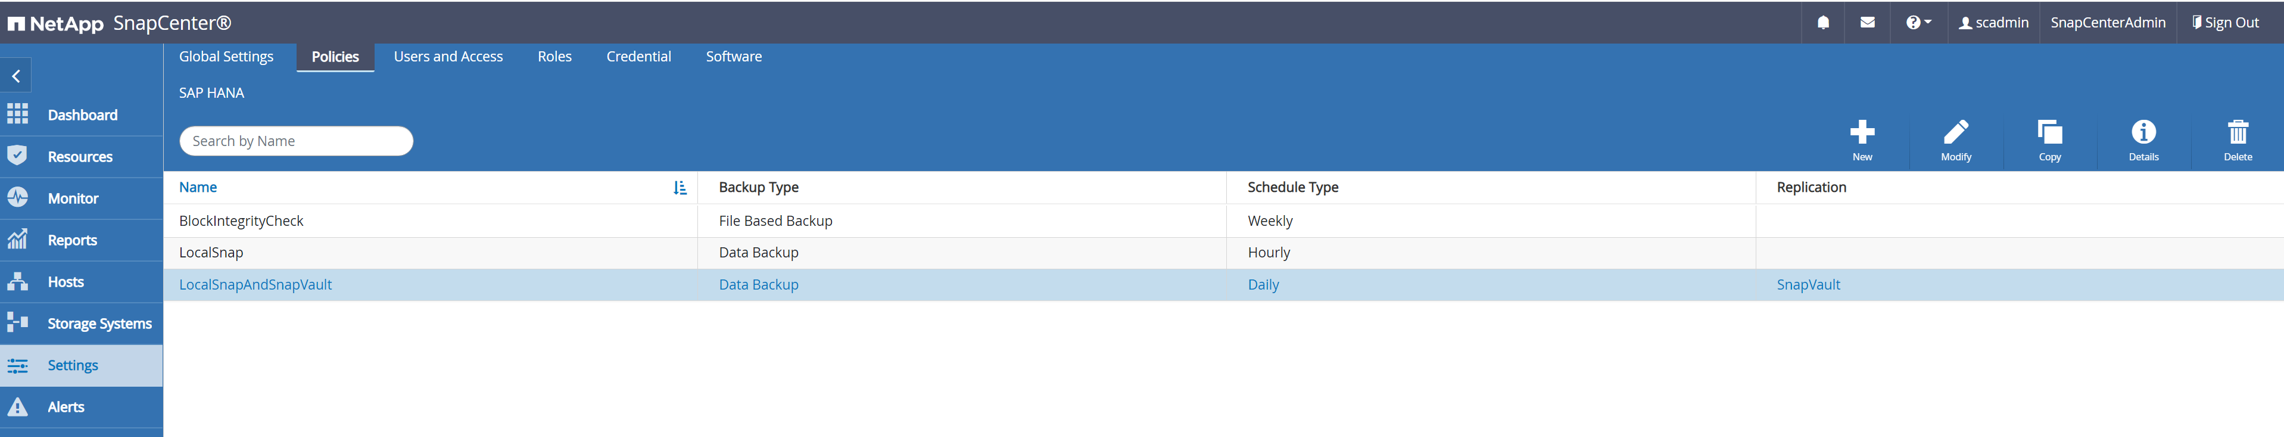Click the Search by Name field
The height and width of the screenshot is (437, 2286).
point(296,141)
